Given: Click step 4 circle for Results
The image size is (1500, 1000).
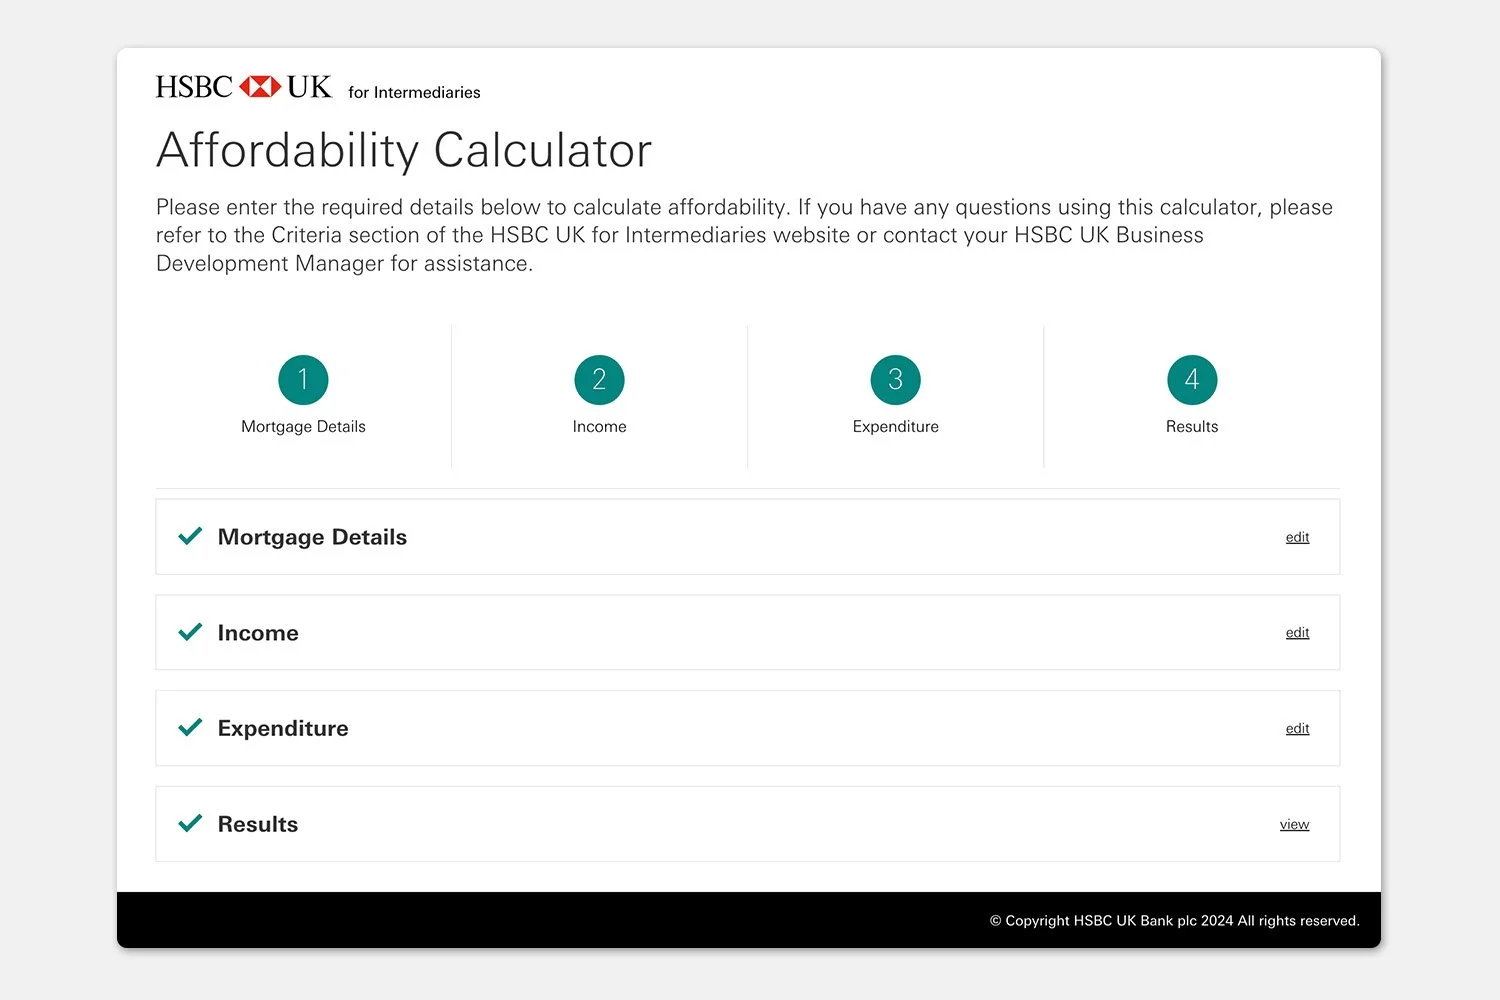Looking at the screenshot, I should (x=1192, y=380).
